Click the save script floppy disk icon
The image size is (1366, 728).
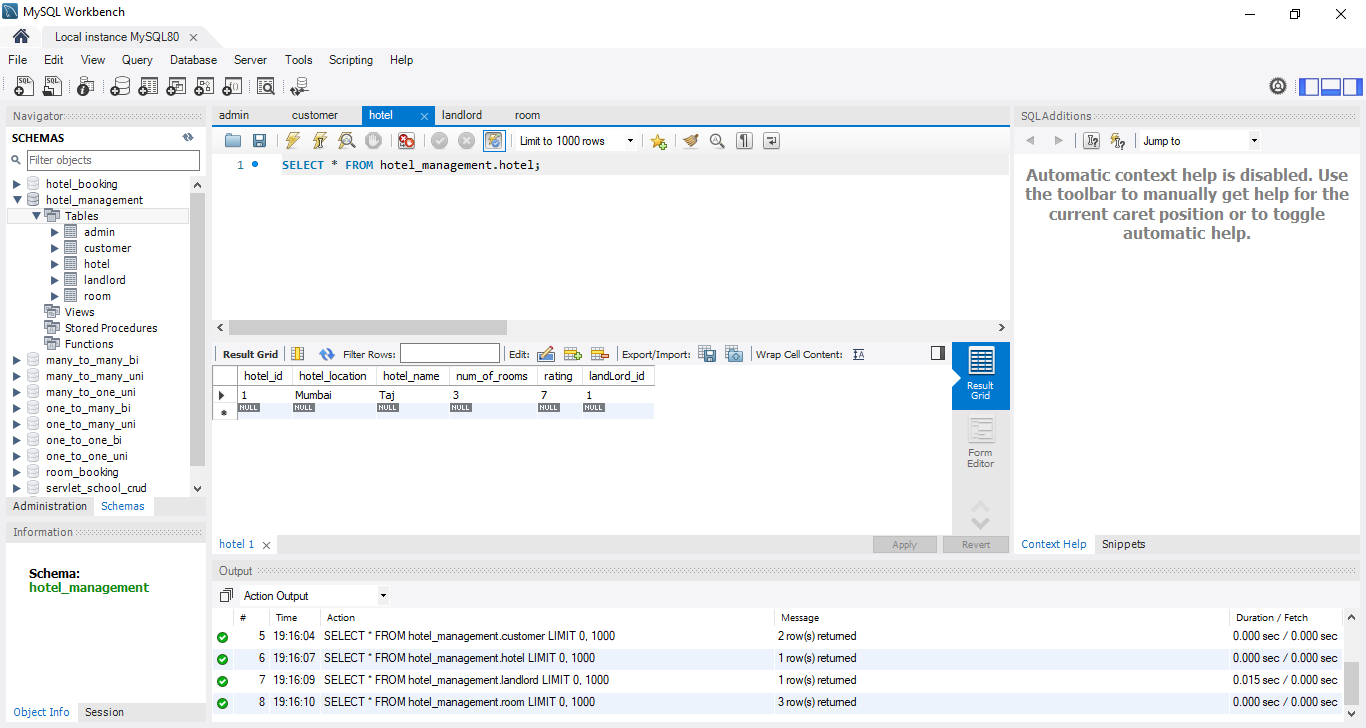pyautogui.click(x=259, y=141)
